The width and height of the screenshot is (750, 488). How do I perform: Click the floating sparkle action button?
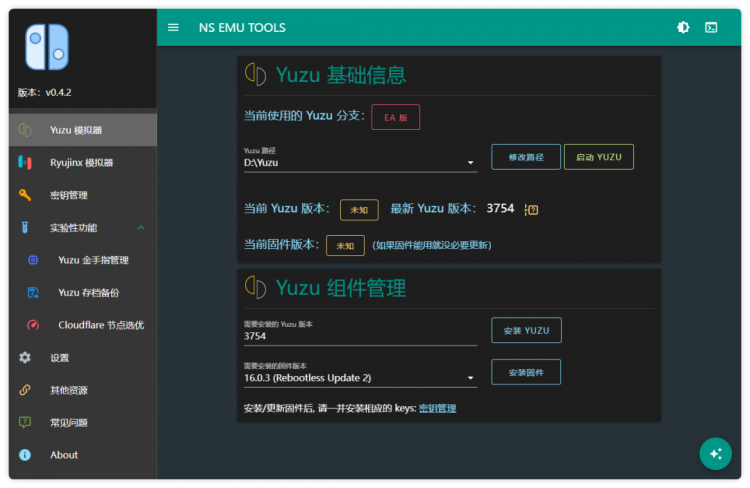[x=716, y=454]
